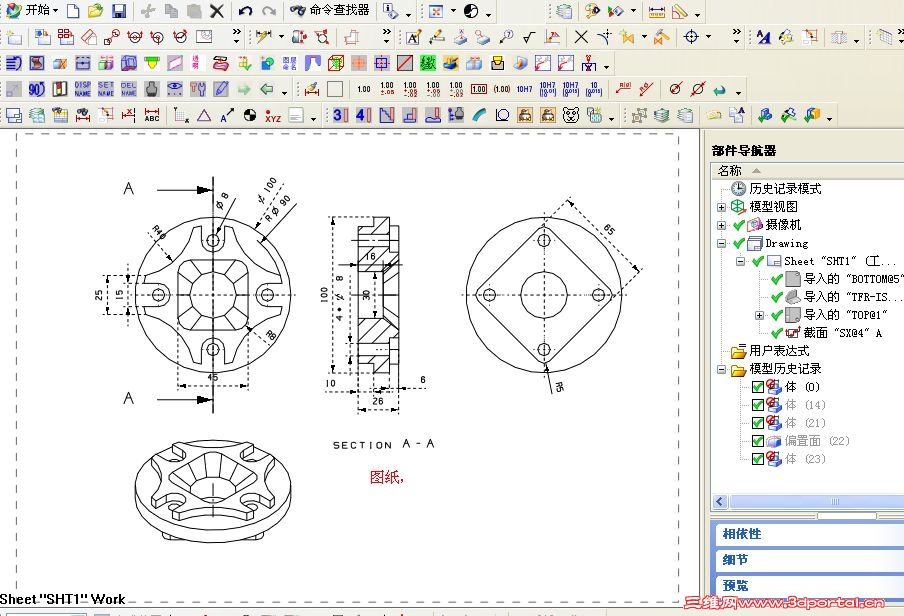Click the bear face icon

pos(571,115)
